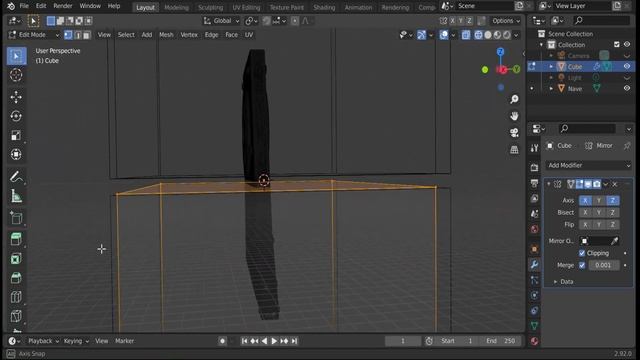Open the Object Data green triangle tab
Screen dimensions: 640x360
pos(534,326)
